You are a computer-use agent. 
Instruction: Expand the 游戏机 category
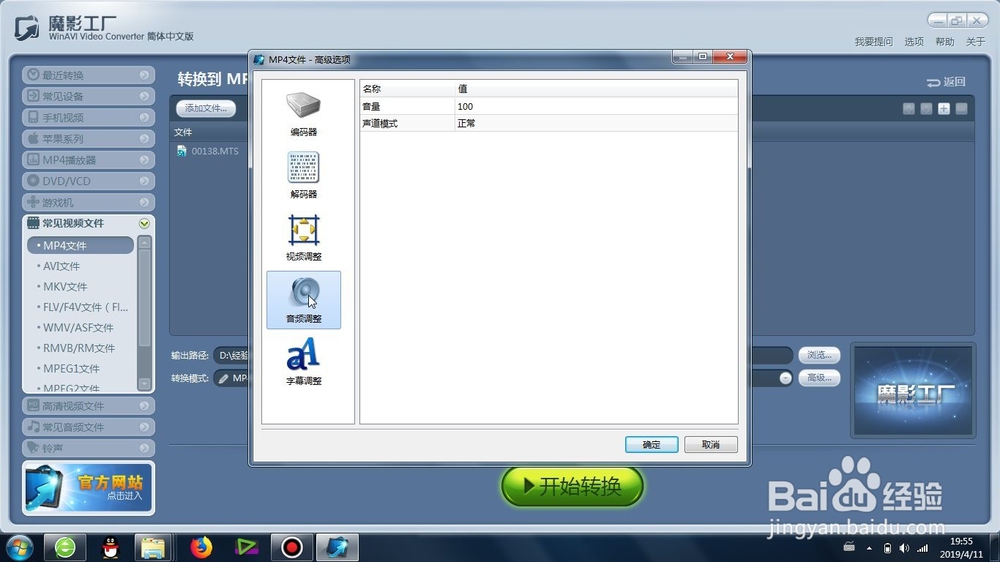coord(89,202)
